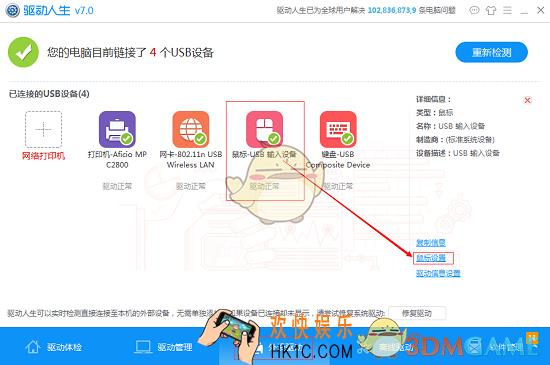Click the 驱动人生 logo icon
This screenshot has height=365, width=550.
(13, 10)
